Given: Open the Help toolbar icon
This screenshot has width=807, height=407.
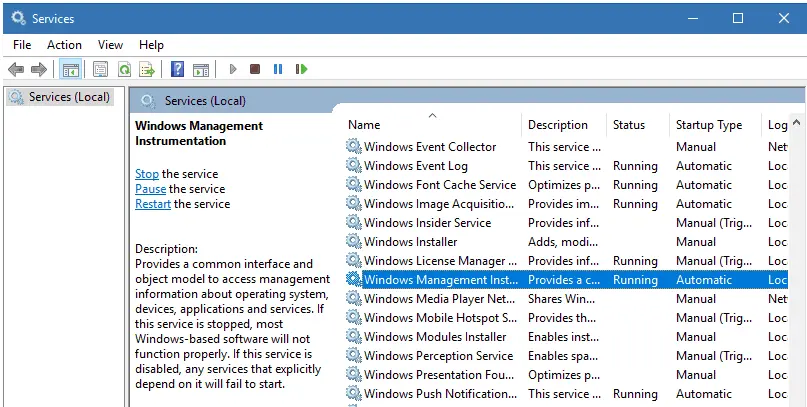Looking at the screenshot, I should click(x=177, y=69).
